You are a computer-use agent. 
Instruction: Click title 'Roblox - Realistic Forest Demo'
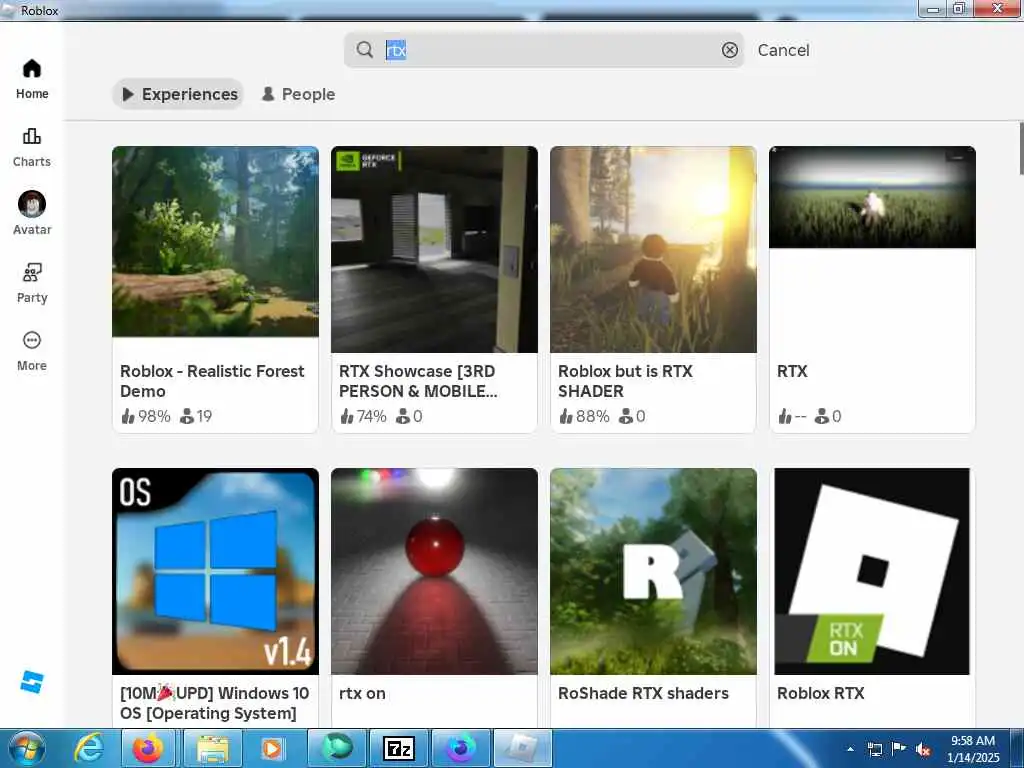coord(212,381)
